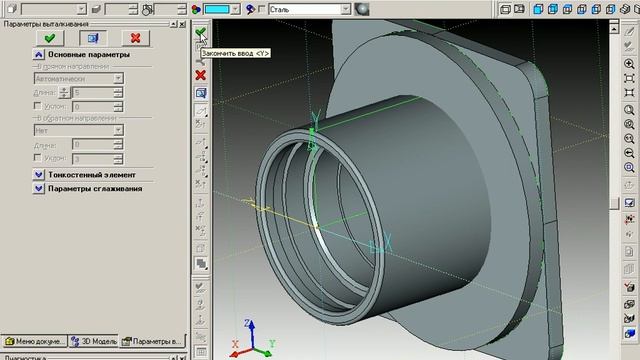Click the forward Длина spinner arrows
Screen dimensions: 640x360
point(118,93)
